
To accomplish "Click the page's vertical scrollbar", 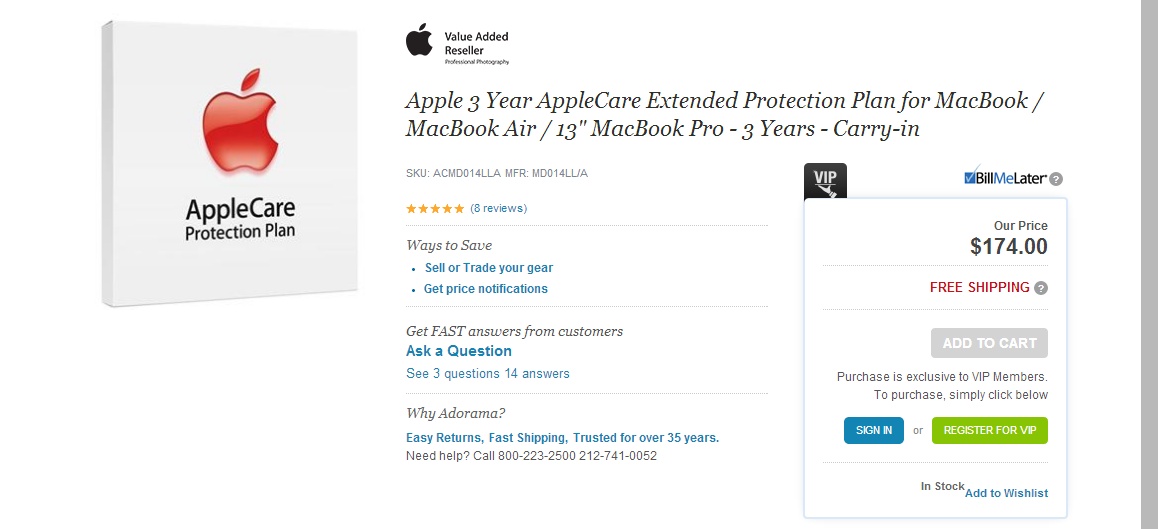I will 1149,264.
